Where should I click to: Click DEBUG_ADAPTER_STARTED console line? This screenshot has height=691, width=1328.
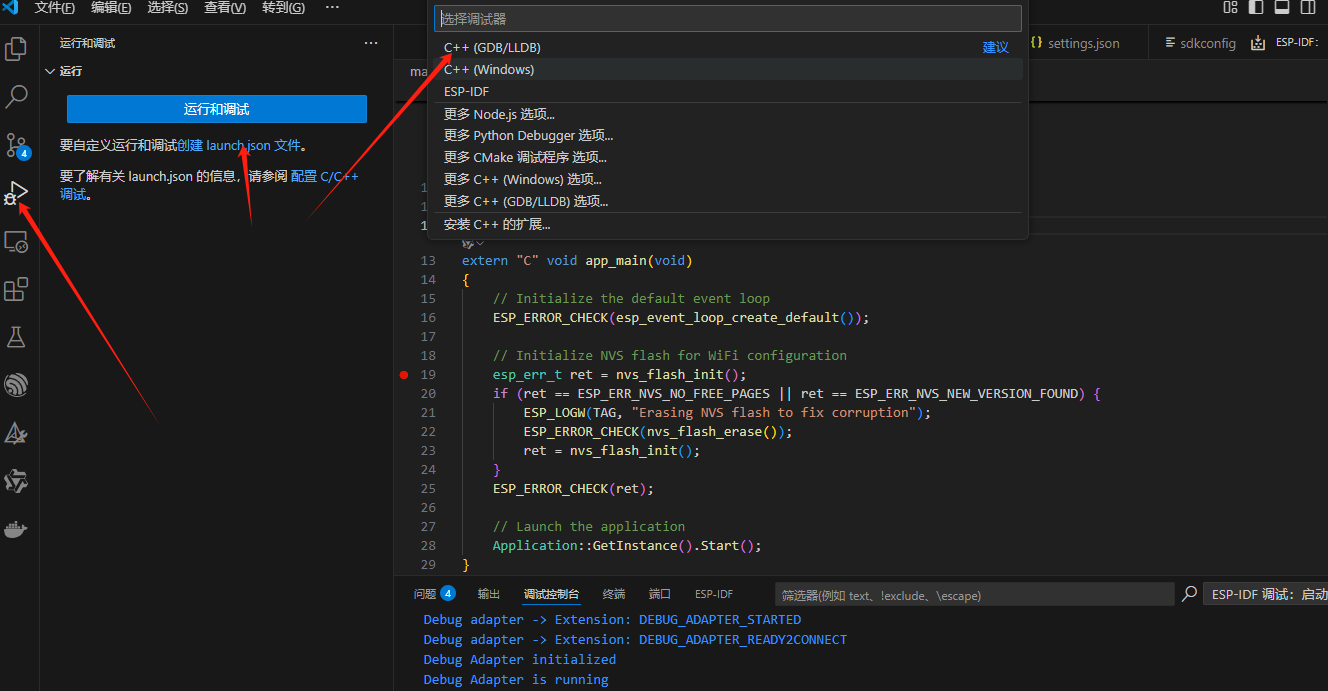[612, 619]
